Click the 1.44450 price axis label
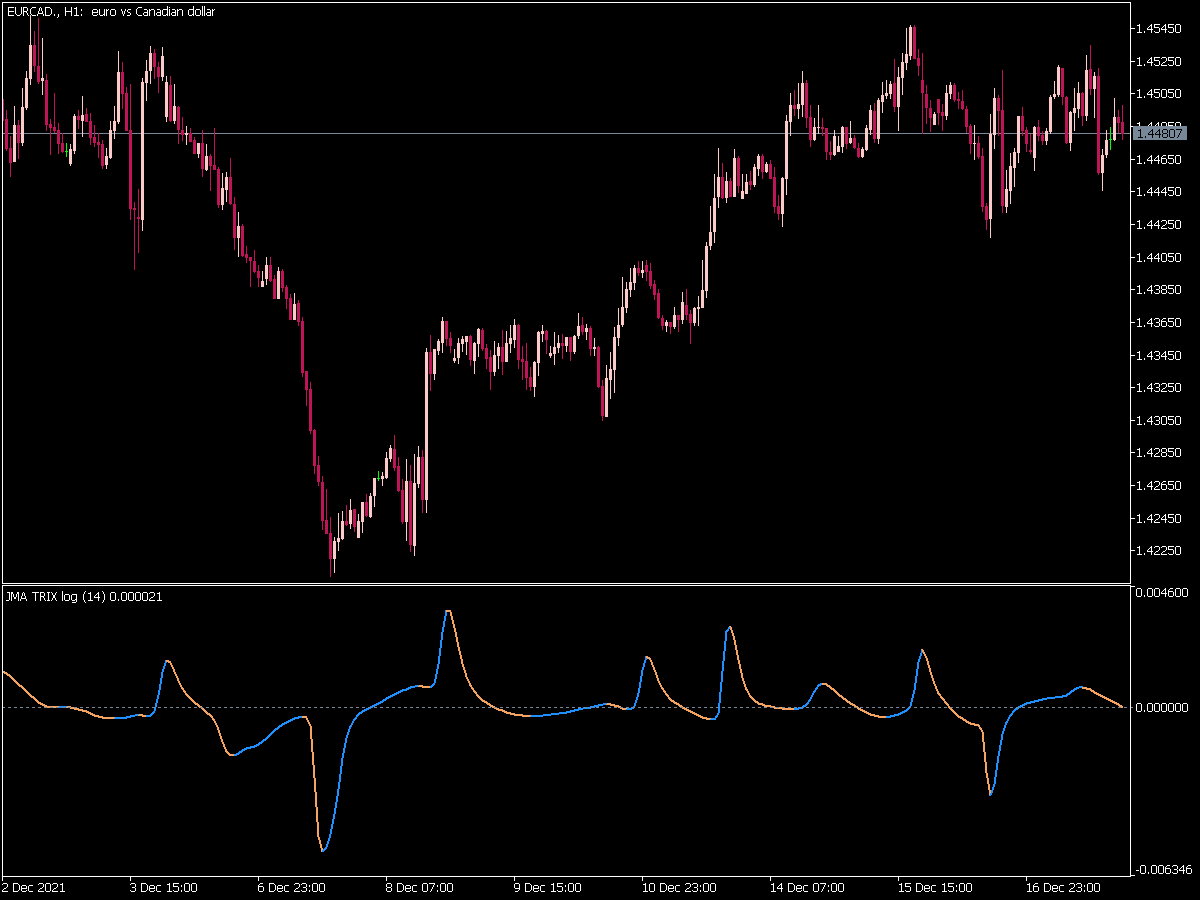1200x900 pixels. (x=1160, y=192)
